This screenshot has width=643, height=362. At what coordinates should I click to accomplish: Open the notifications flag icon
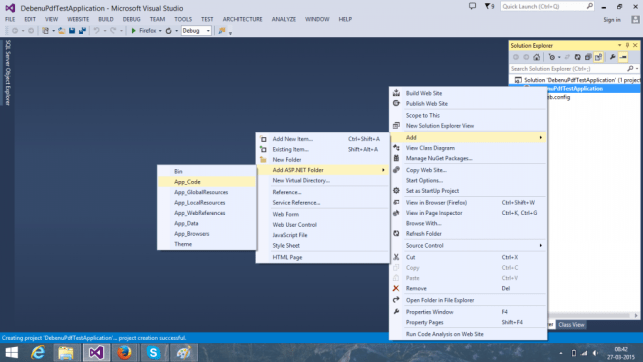point(489,6)
